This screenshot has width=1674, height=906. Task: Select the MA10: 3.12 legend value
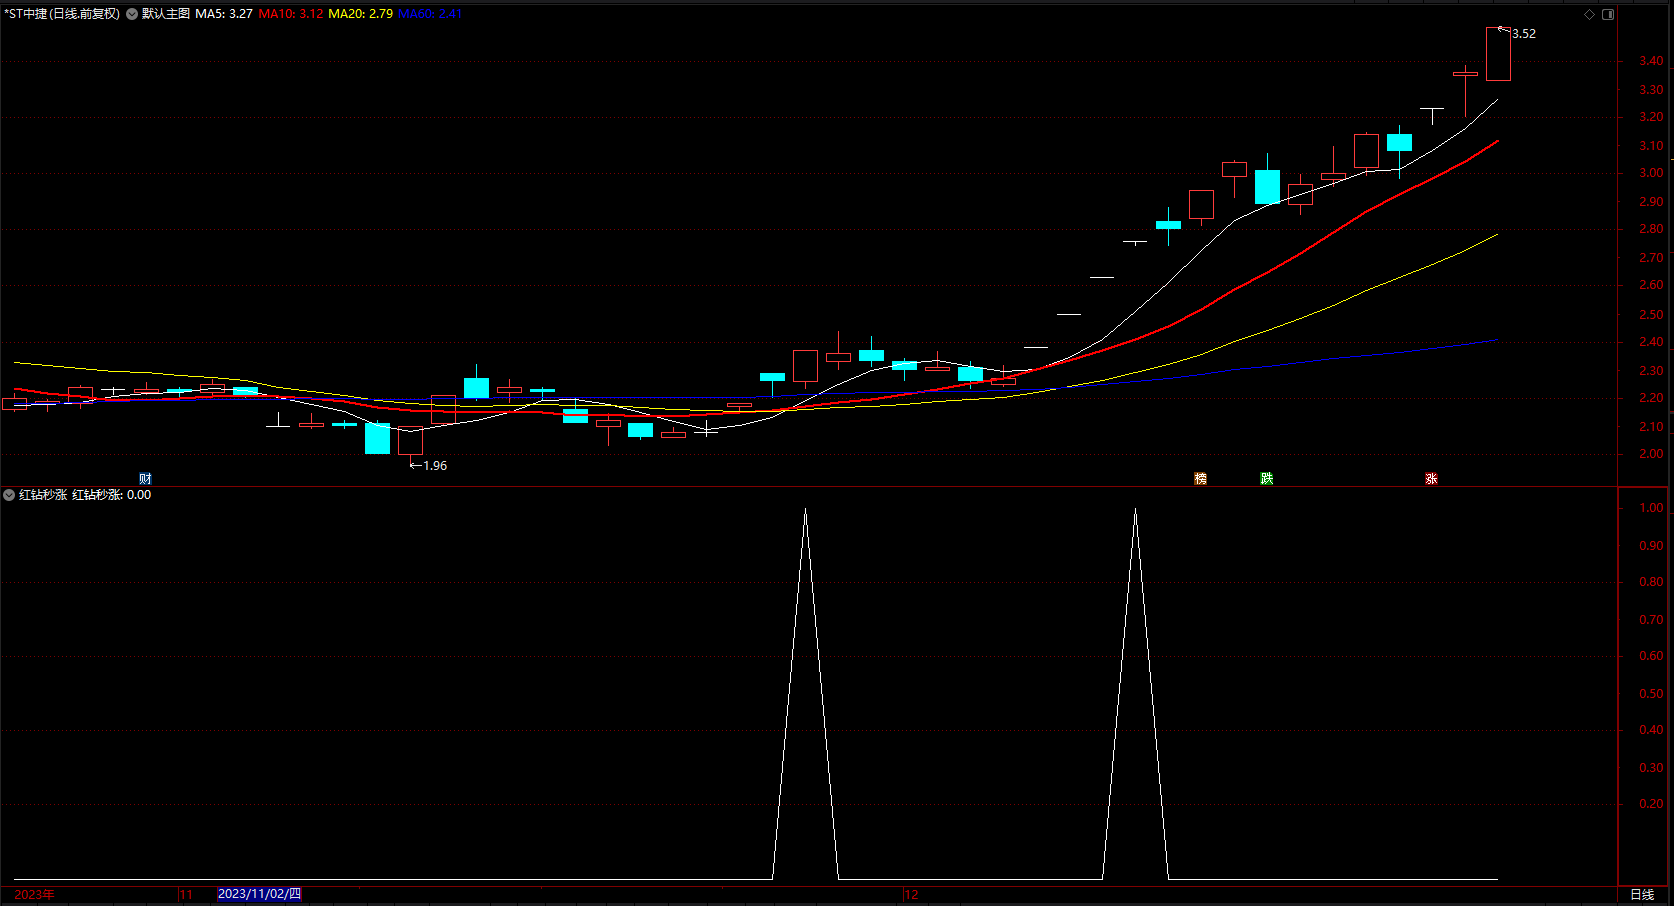point(291,14)
